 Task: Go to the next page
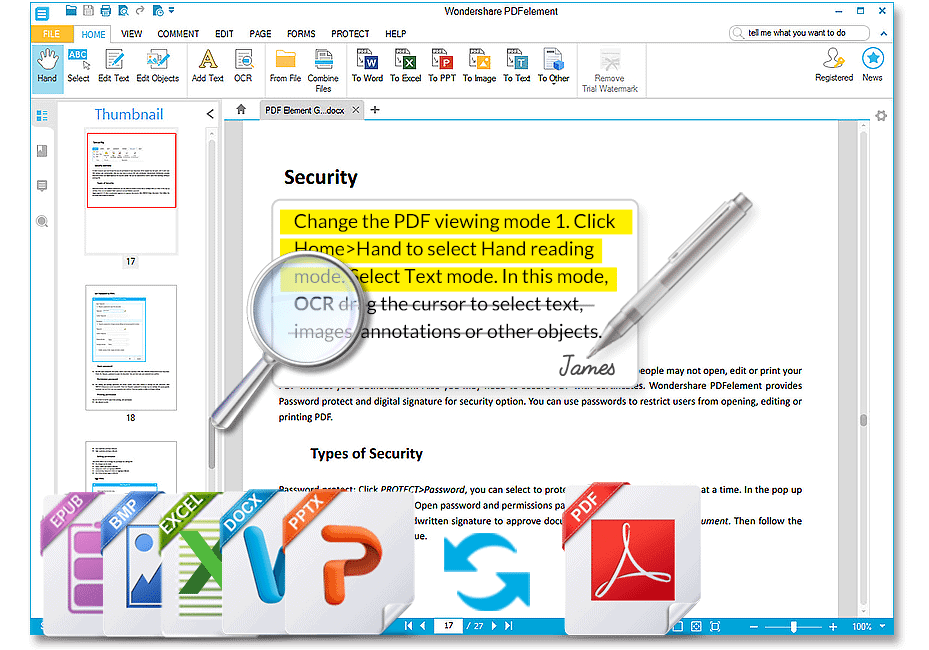(x=494, y=626)
